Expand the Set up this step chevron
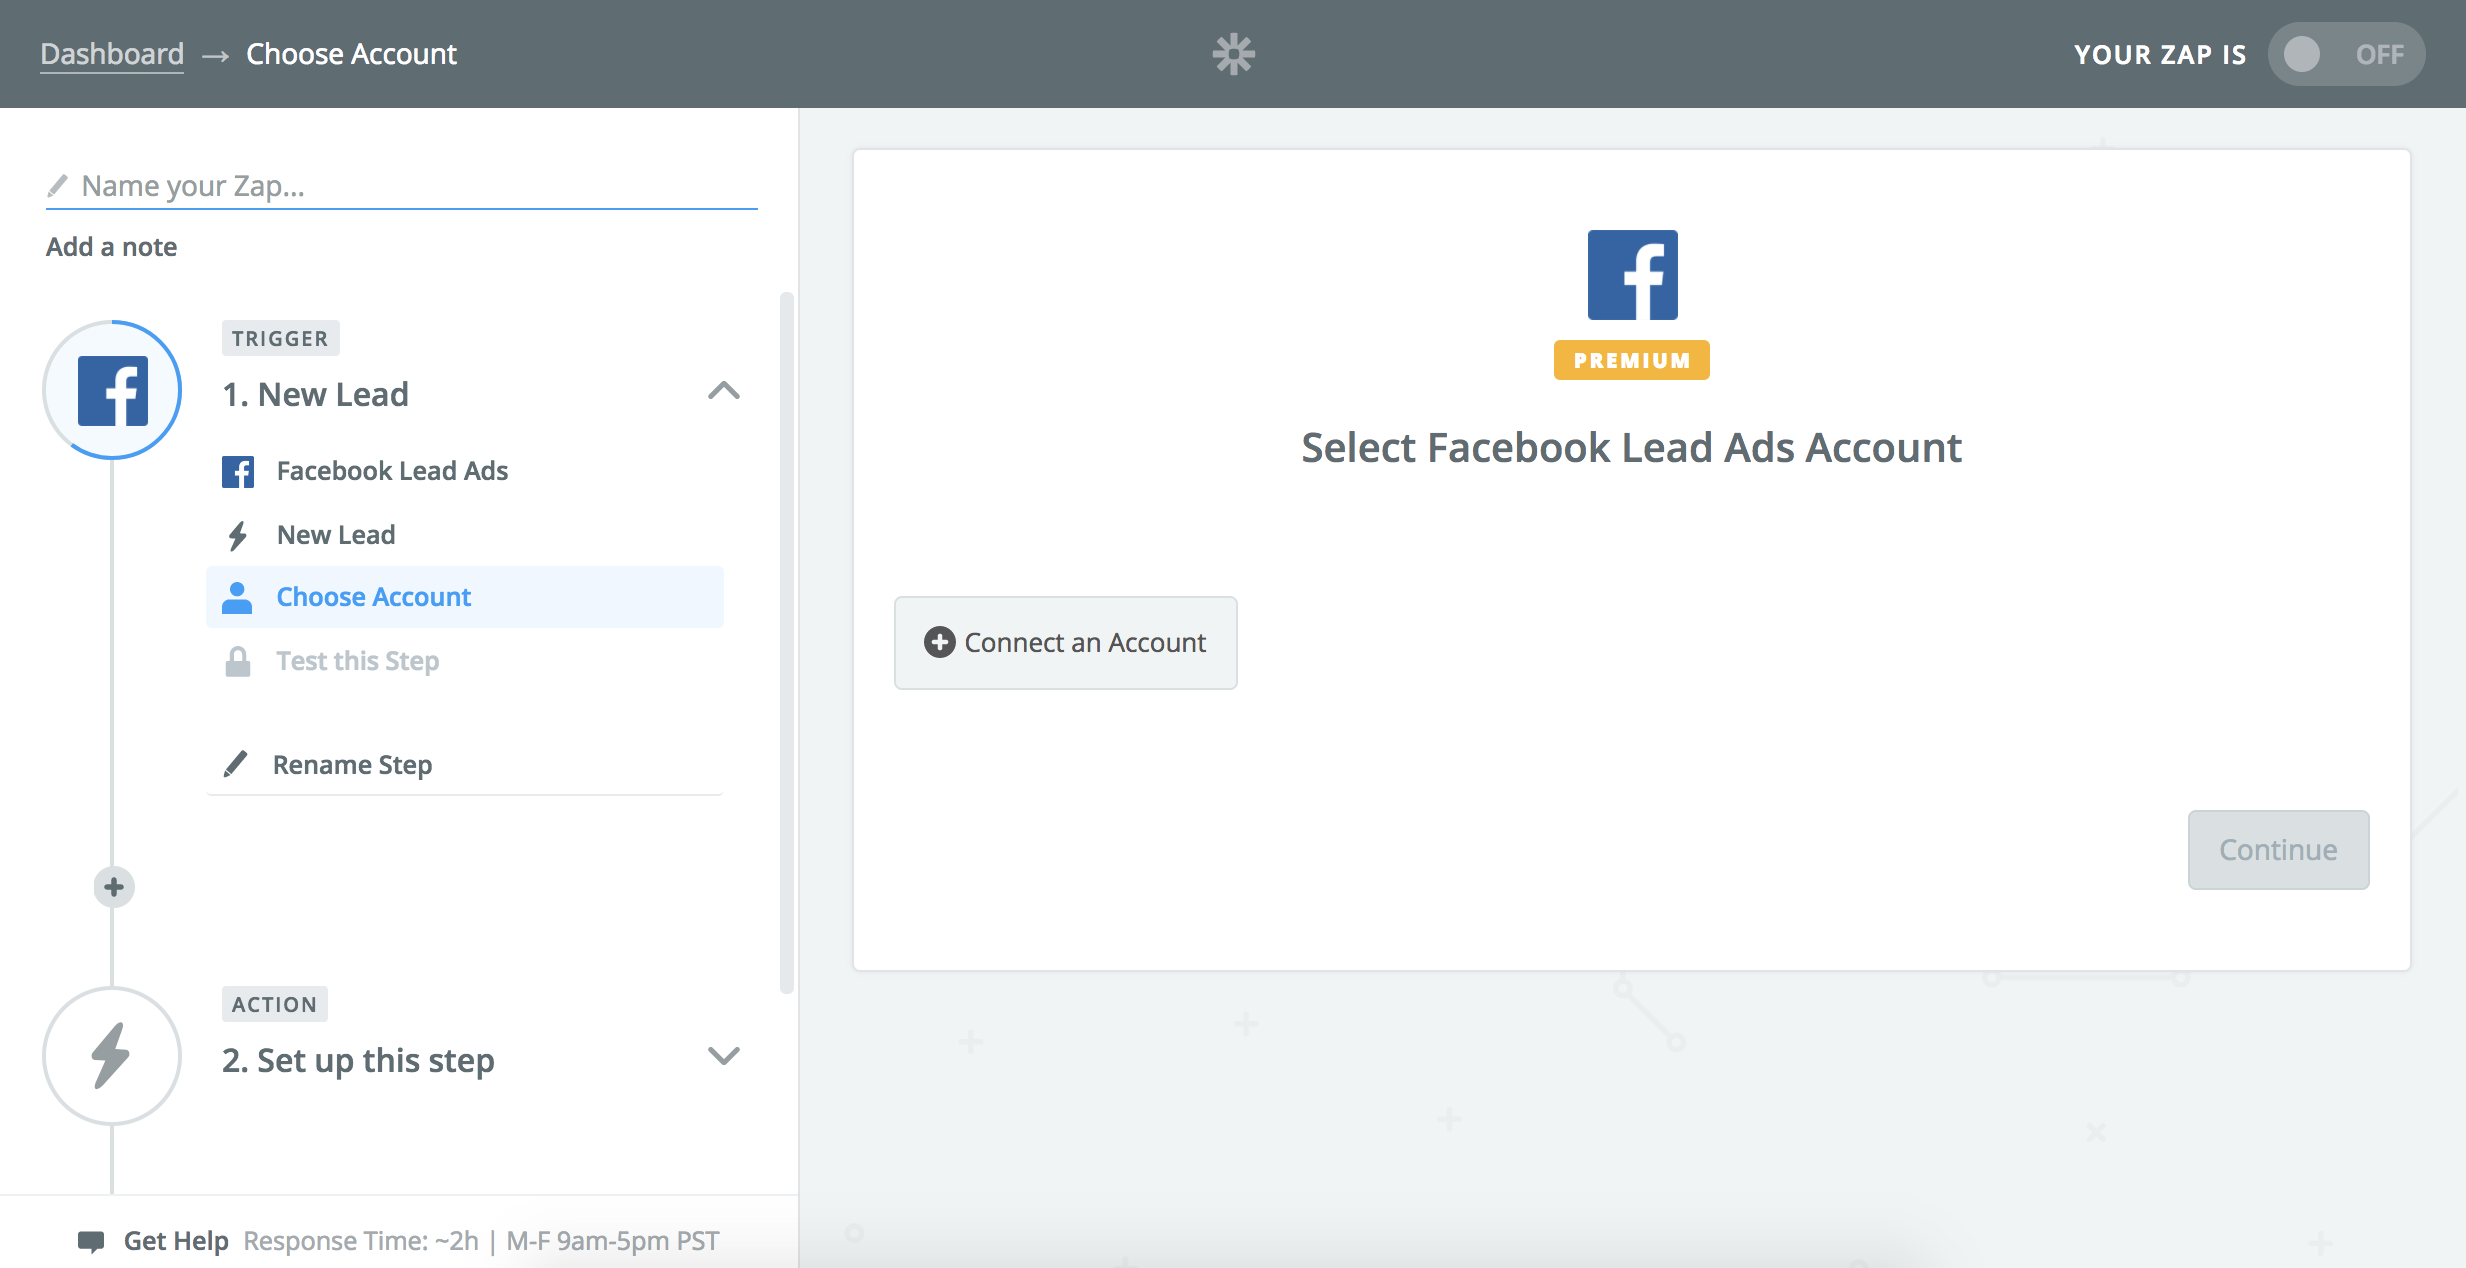2466x1268 pixels. click(724, 1056)
